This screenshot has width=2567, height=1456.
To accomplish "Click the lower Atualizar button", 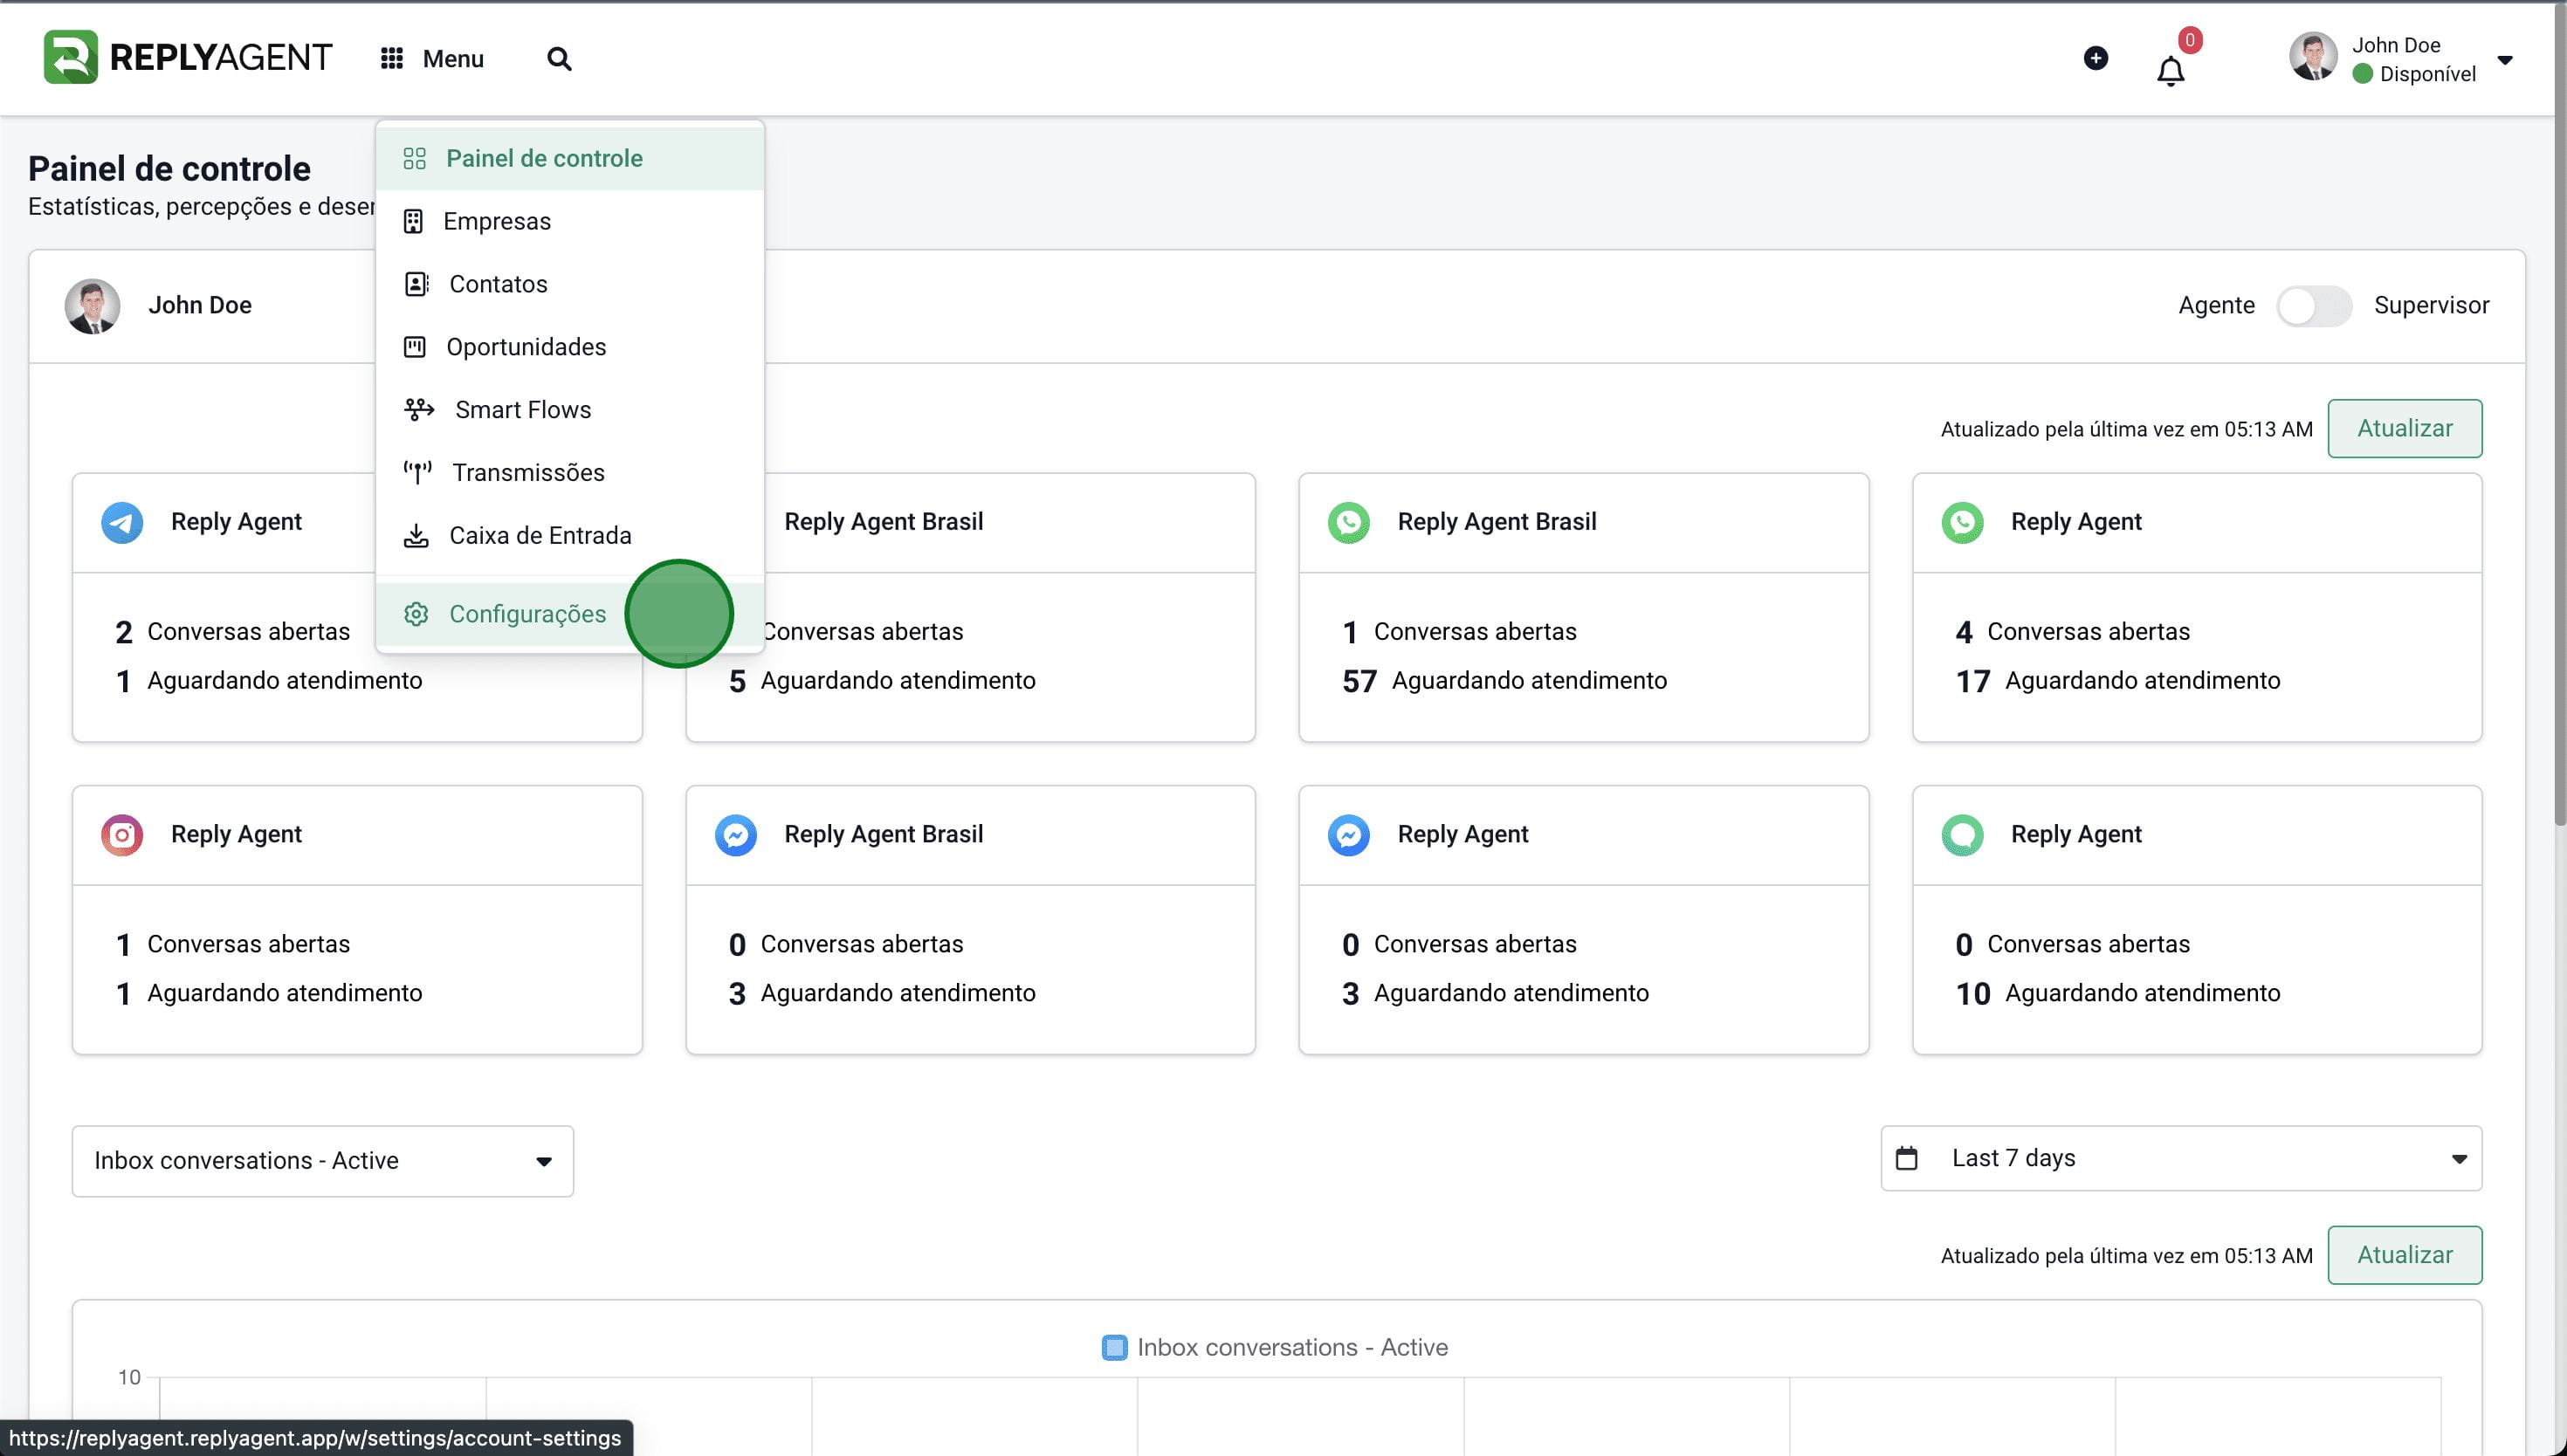I will (x=2404, y=1255).
